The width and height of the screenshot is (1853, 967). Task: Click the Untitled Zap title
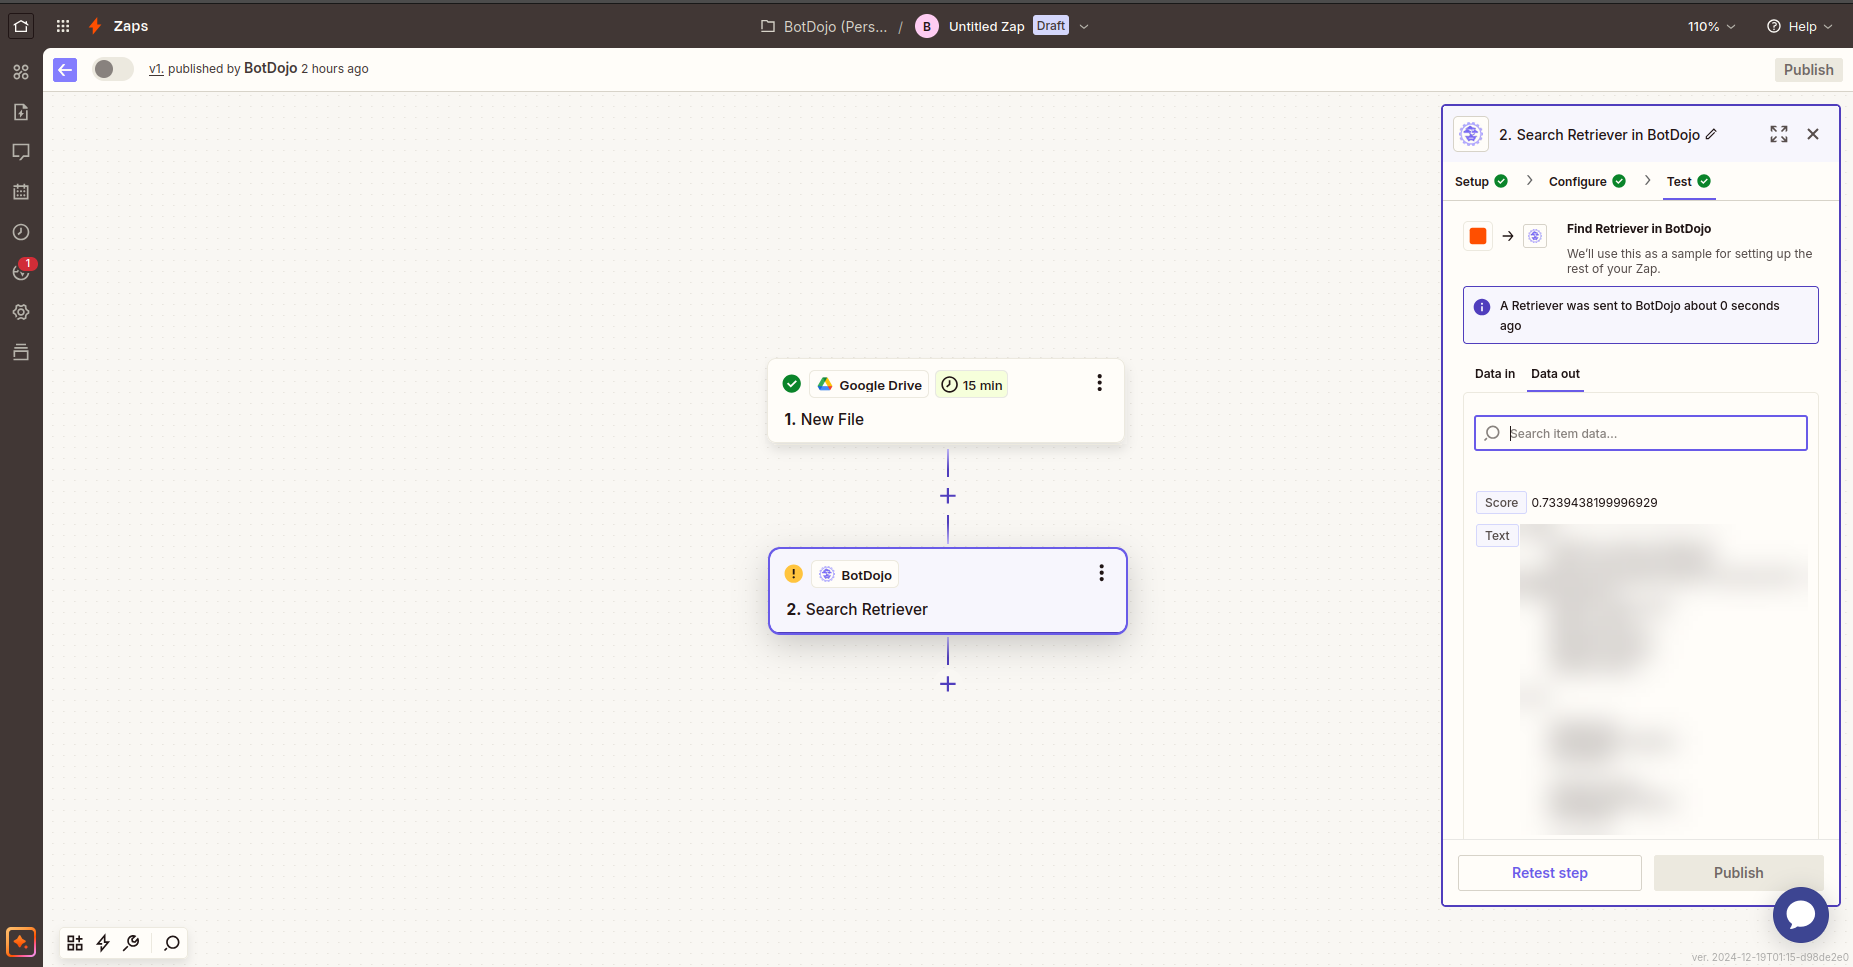coord(986,26)
